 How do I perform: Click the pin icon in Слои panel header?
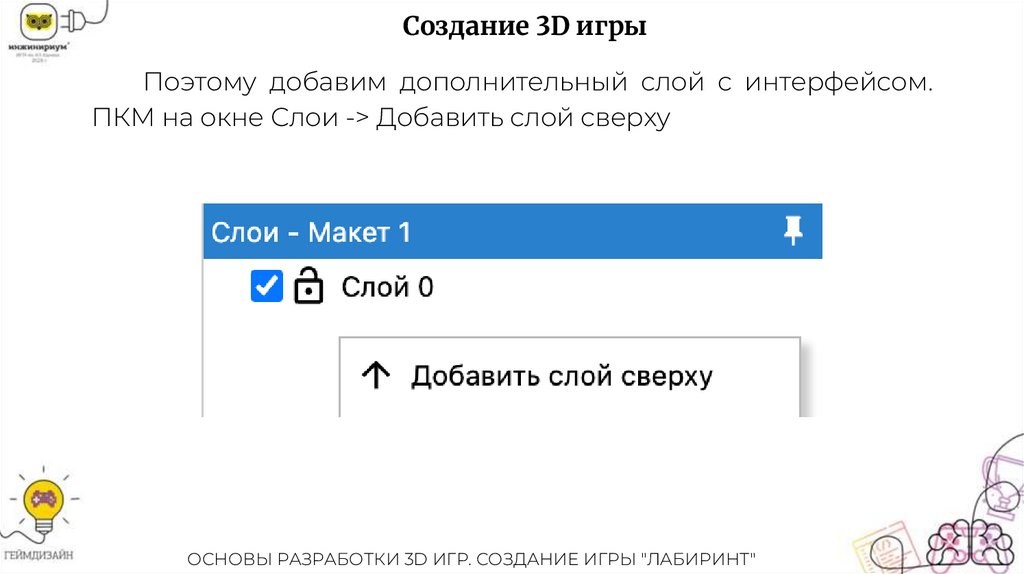click(793, 232)
